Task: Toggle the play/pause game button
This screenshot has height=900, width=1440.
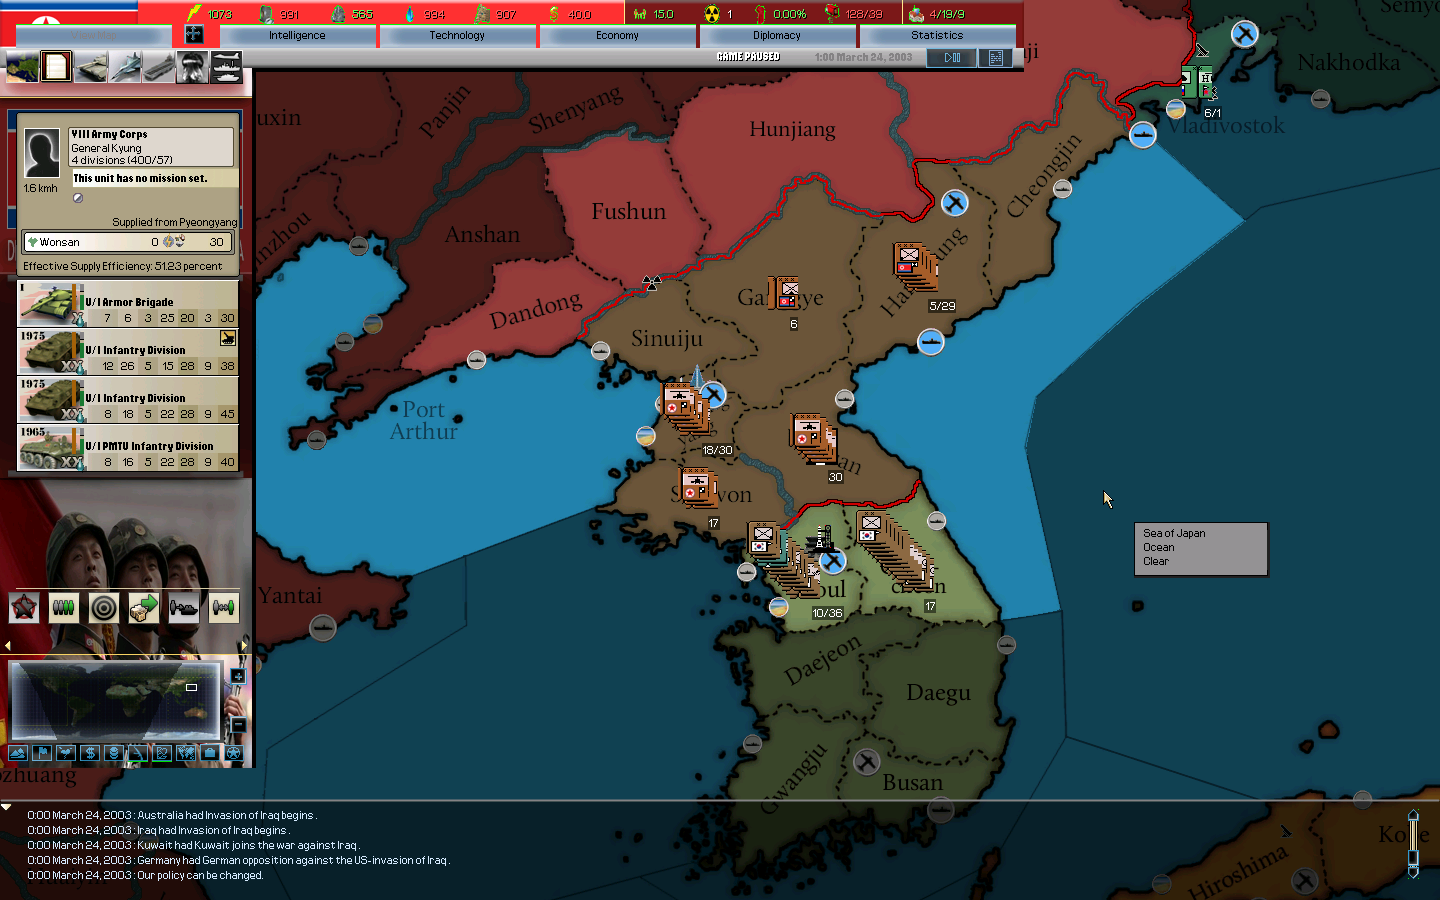Action: click(x=952, y=58)
